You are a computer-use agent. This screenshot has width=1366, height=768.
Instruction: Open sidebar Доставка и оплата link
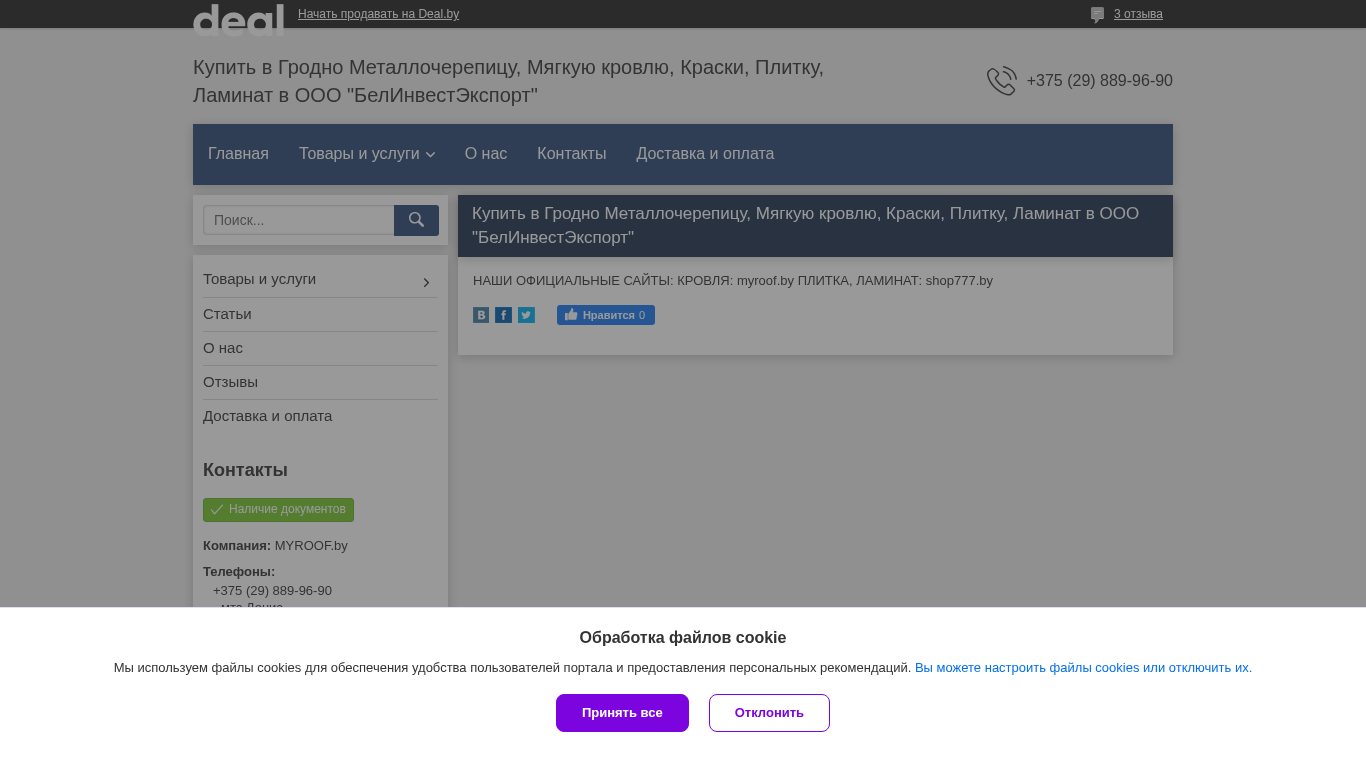click(267, 416)
